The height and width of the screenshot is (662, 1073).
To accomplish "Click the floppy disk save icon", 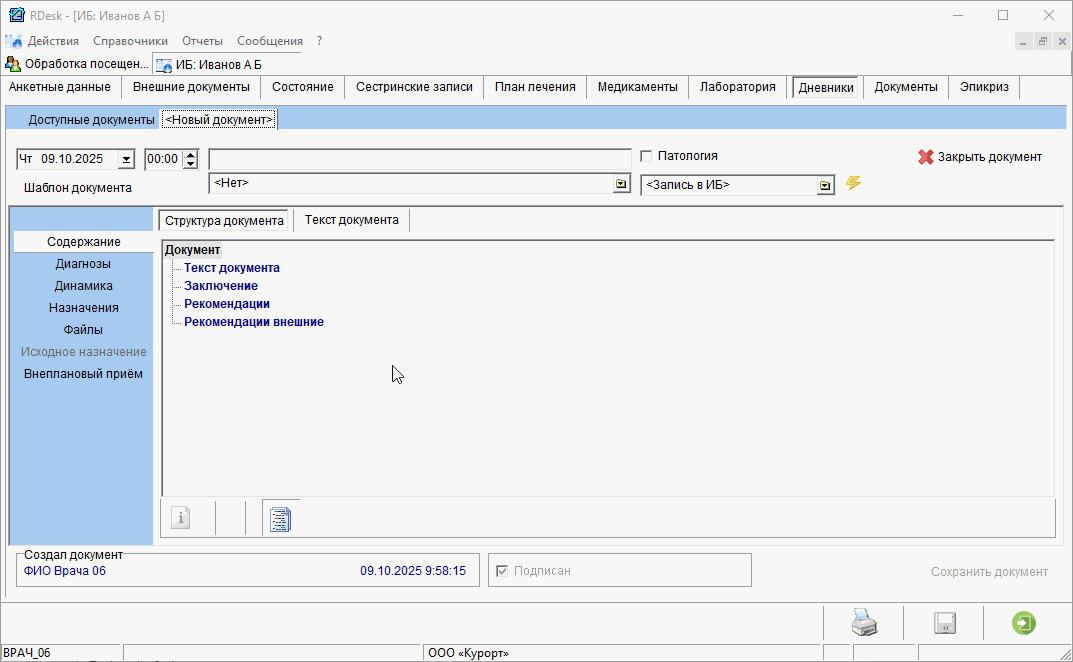I will (944, 623).
